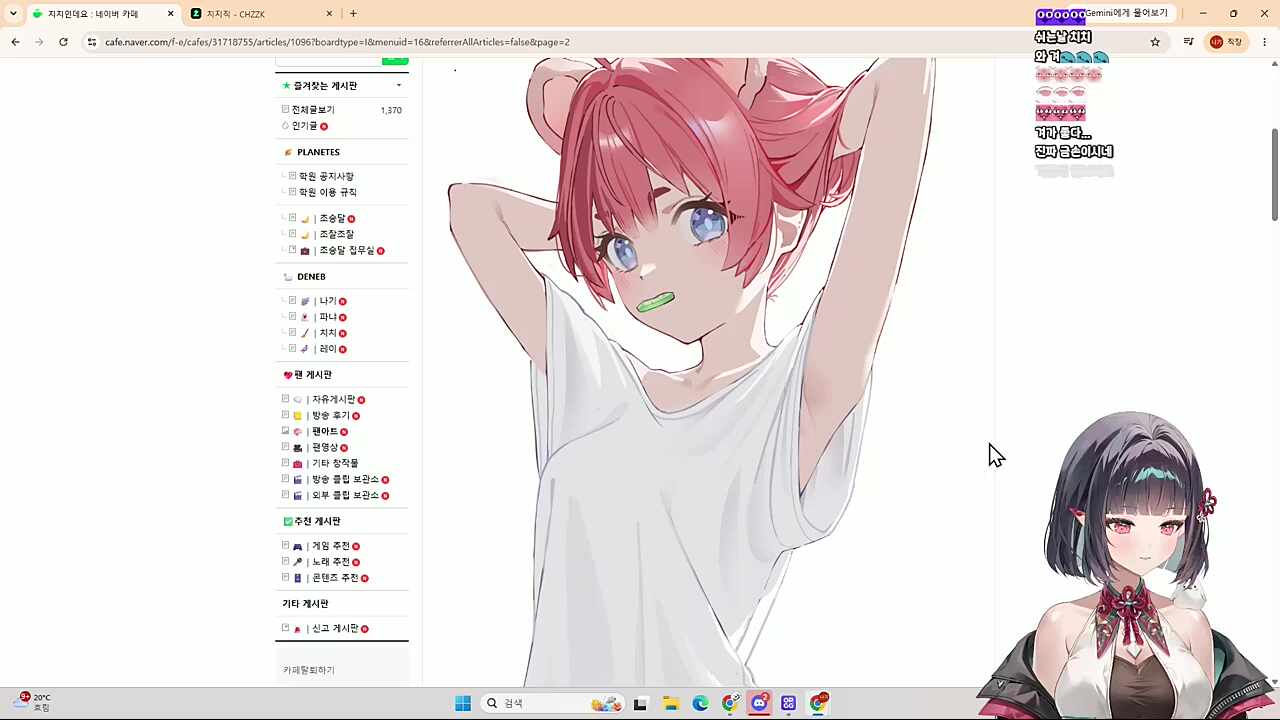Open 학원 공지사항 board
This screenshot has width=1280, height=720.
(x=326, y=176)
